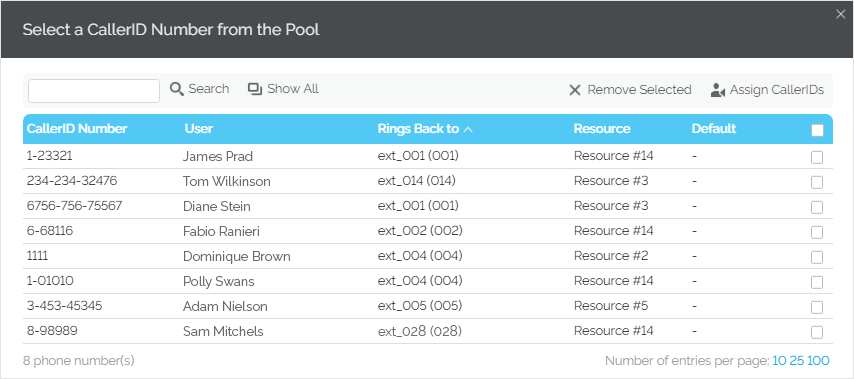Click the user name Adam Nielson
The height and width of the screenshot is (379, 854).
click(225, 307)
